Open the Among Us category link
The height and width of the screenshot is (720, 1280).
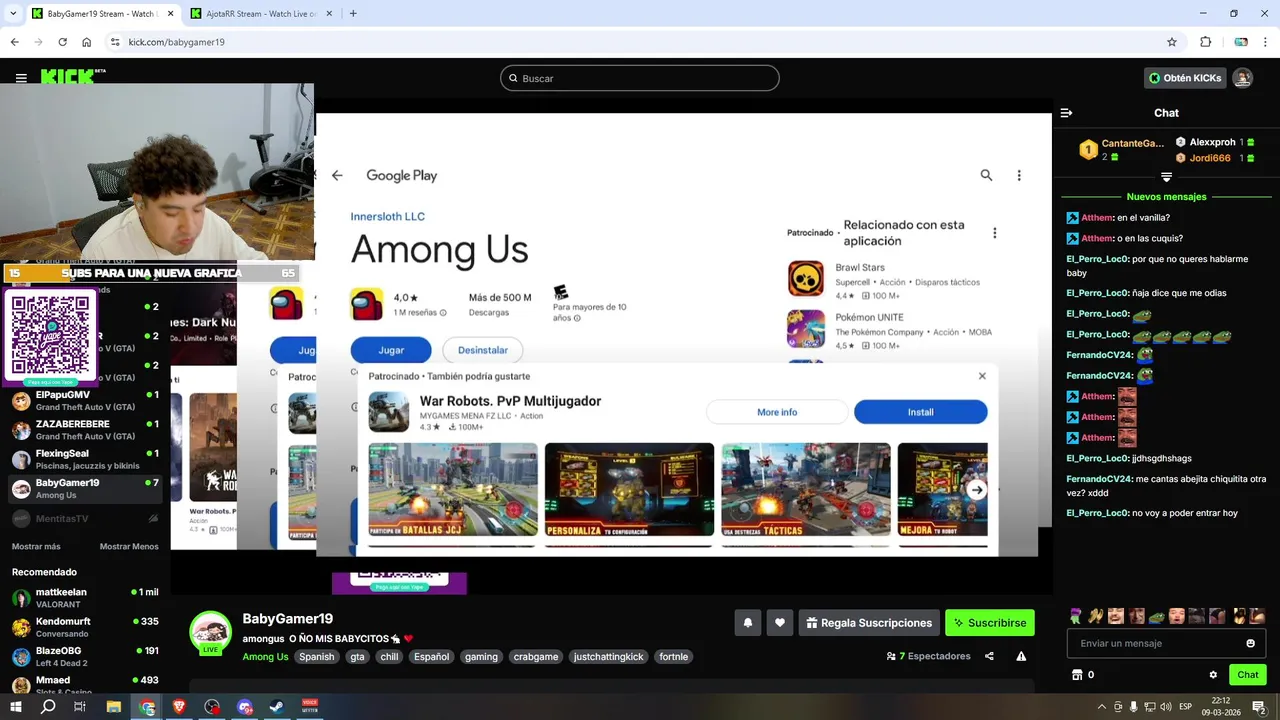click(265, 657)
